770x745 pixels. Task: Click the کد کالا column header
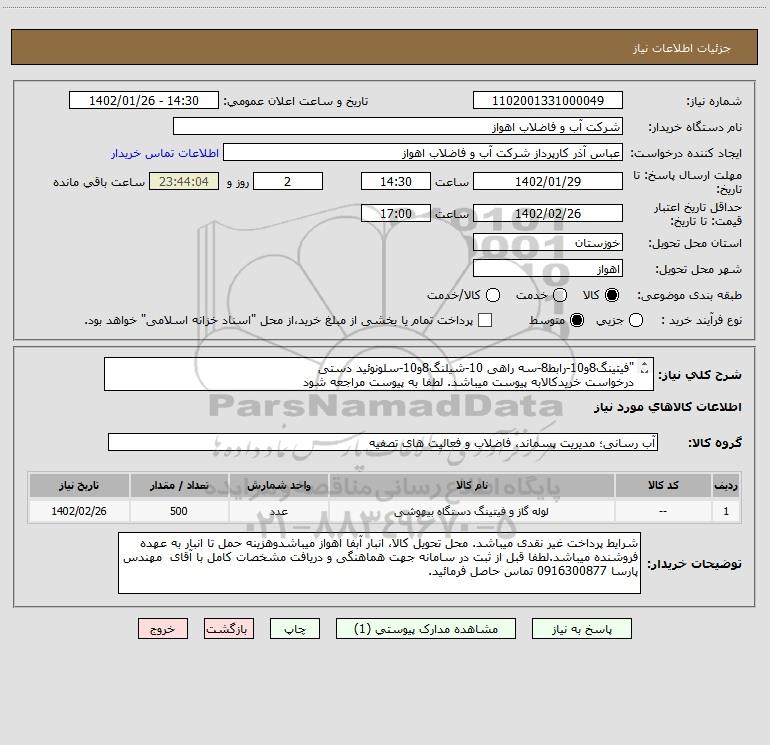click(x=663, y=485)
